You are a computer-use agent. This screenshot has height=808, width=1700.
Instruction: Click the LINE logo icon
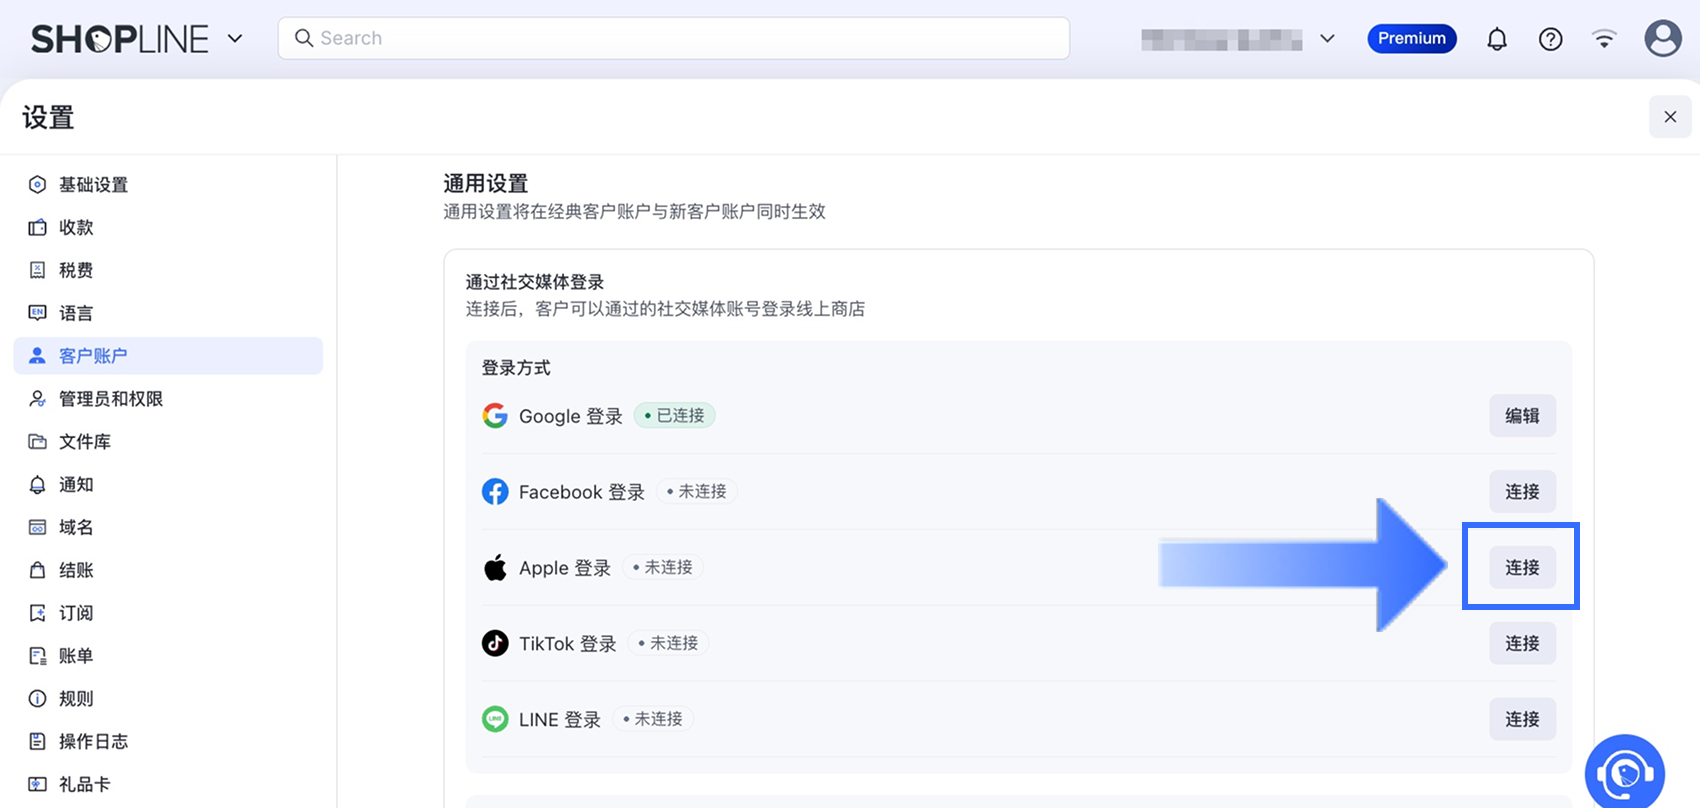pos(495,719)
